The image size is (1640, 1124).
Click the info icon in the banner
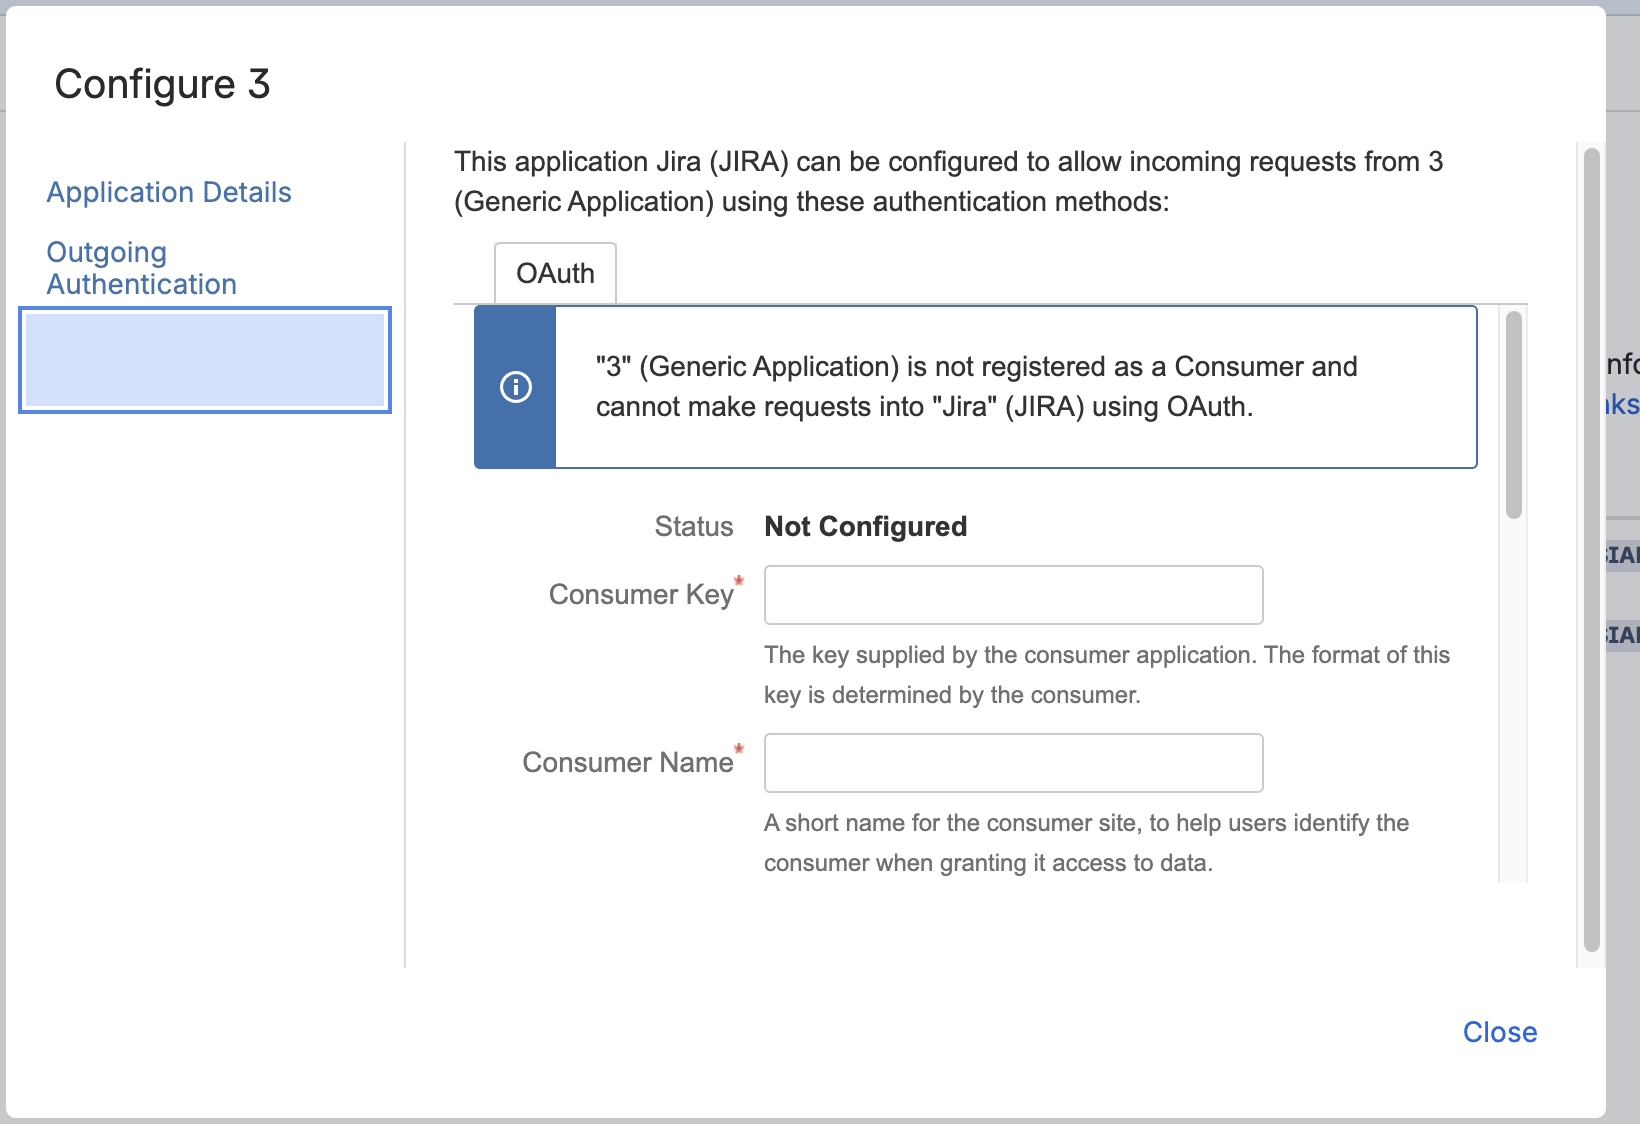coord(516,387)
